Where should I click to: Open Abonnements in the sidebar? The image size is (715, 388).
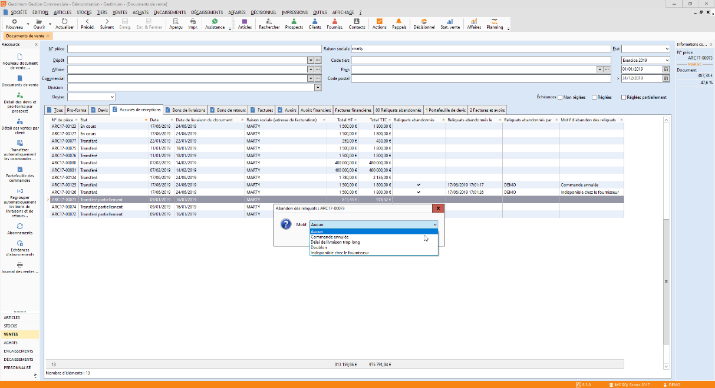coord(20,229)
